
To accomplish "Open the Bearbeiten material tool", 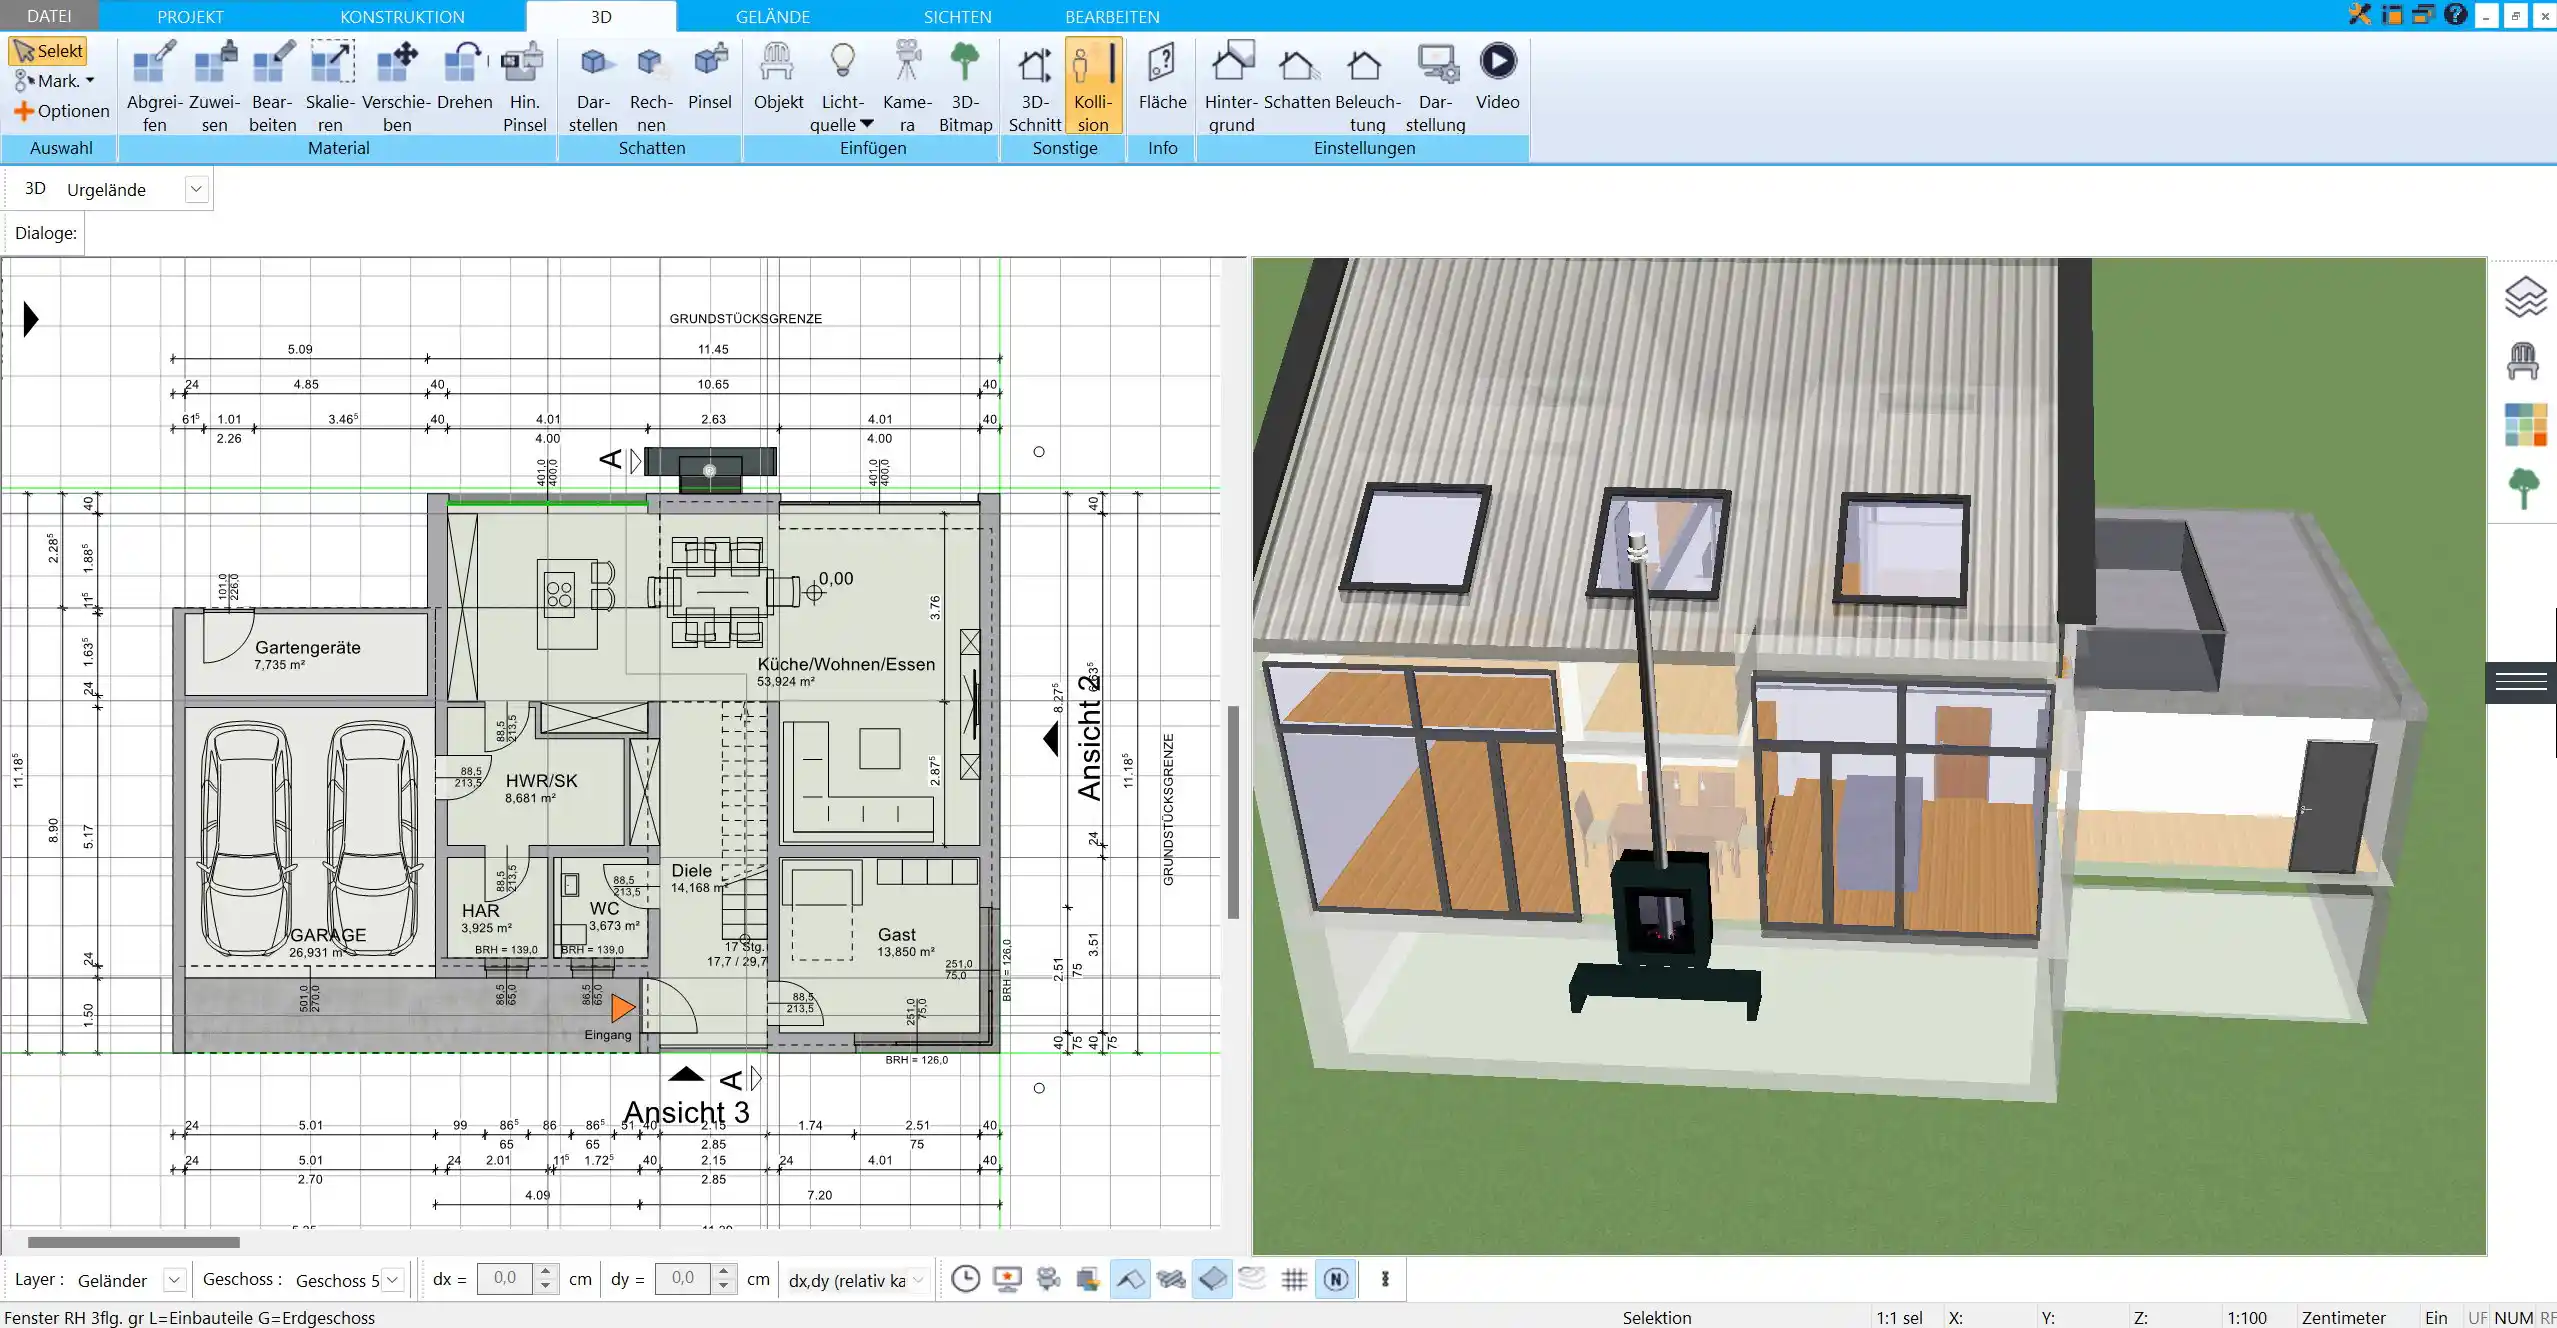I will [x=272, y=86].
